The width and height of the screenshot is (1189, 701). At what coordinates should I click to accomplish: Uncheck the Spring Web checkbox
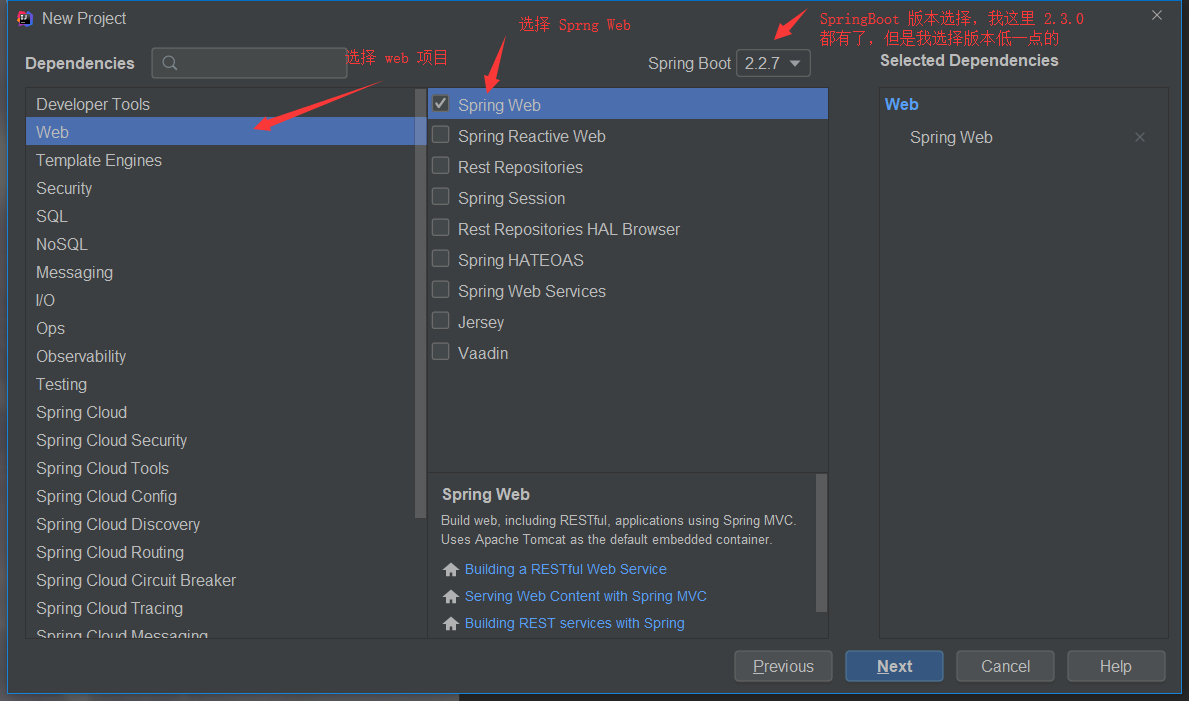[x=441, y=103]
